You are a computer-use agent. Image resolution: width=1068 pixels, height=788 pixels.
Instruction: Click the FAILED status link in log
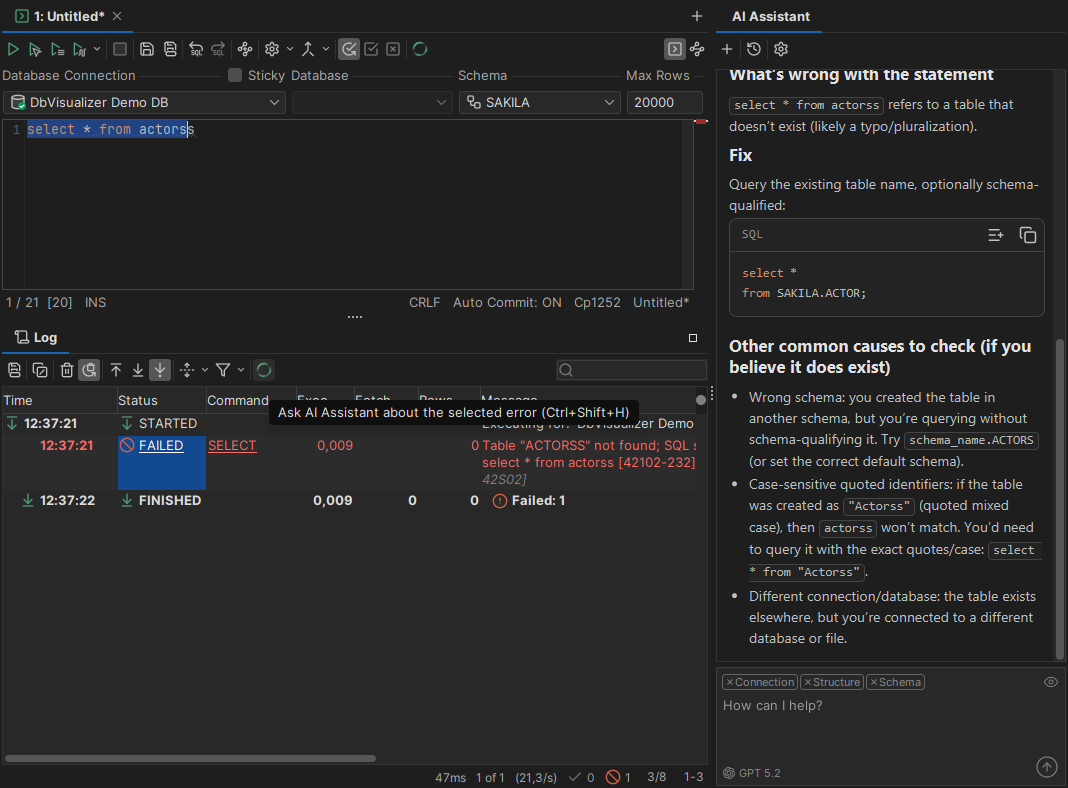160,445
